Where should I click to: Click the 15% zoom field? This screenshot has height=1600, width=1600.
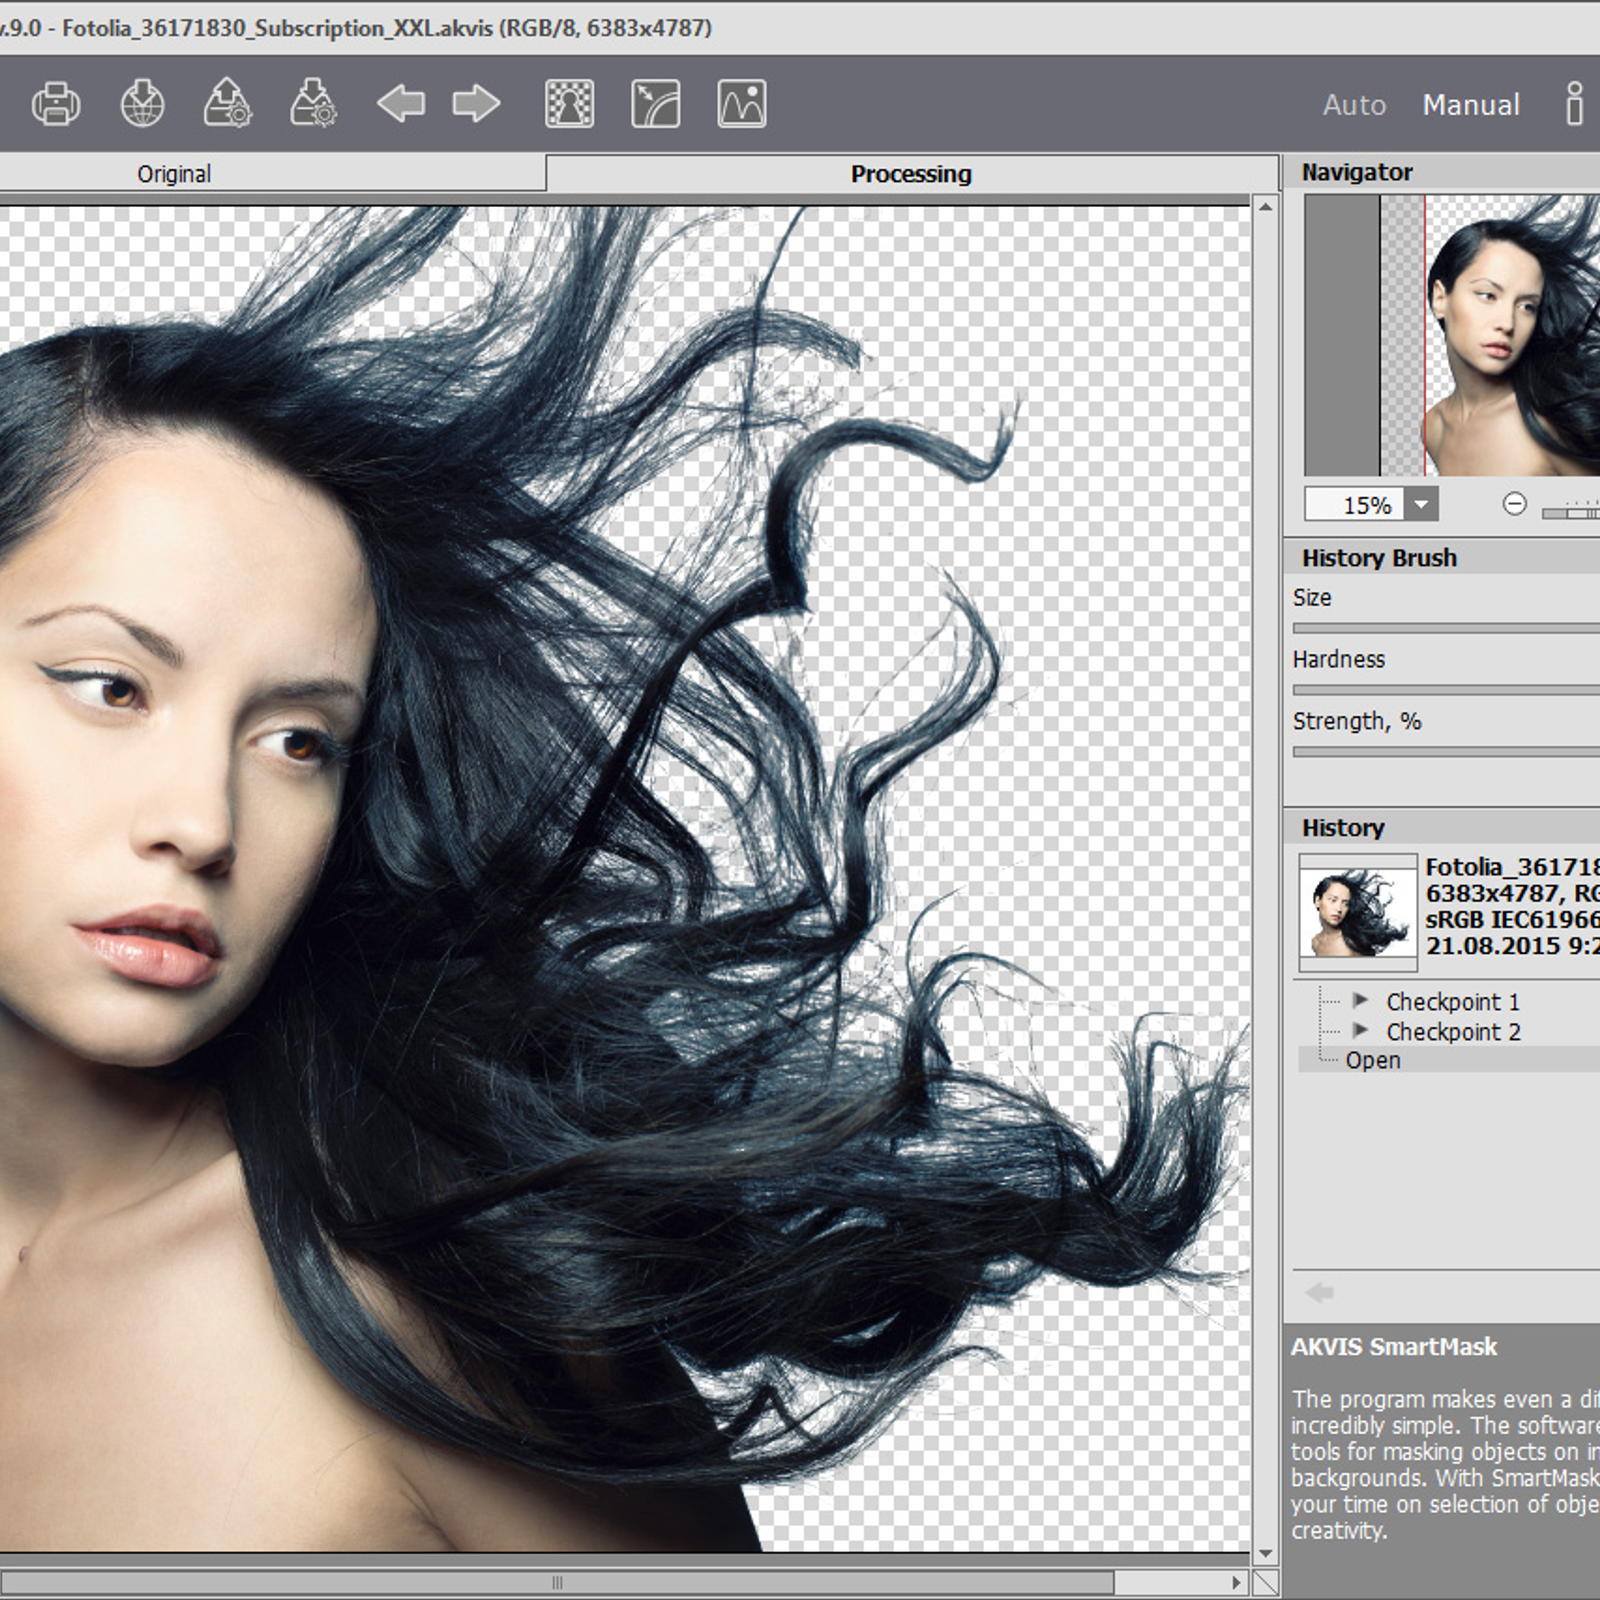(1355, 505)
